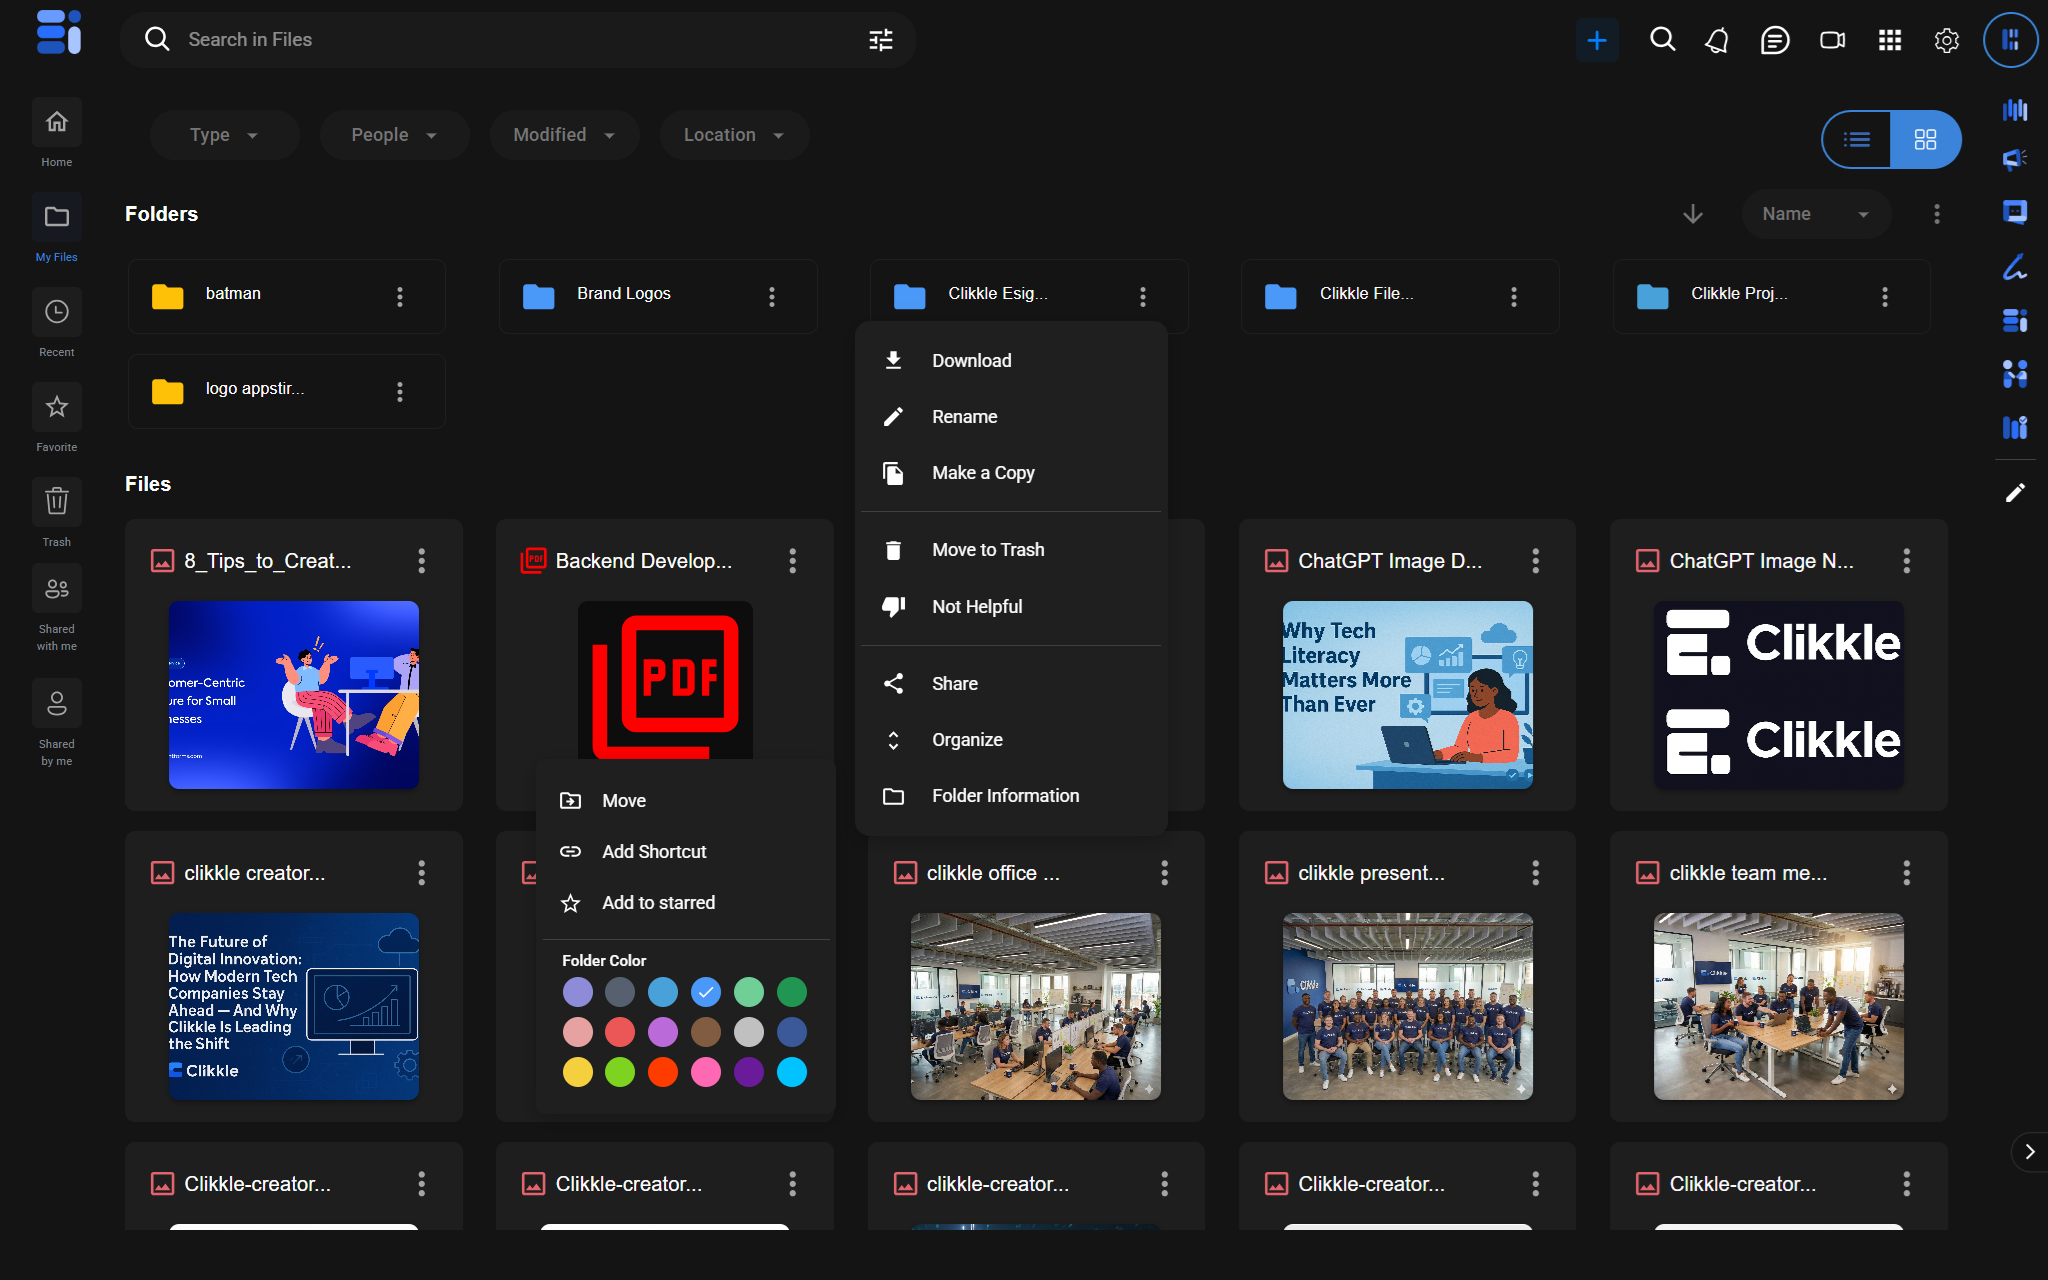The height and width of the screenshot is (1280, 2048).
Task: Click Add to starred option
Action: pyautogui.click(x=658, y=903)
